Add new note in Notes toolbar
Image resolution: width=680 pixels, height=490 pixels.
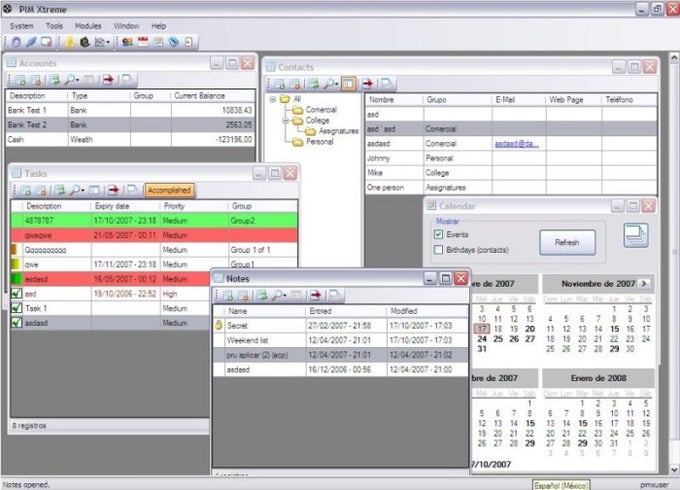(227, 296)
